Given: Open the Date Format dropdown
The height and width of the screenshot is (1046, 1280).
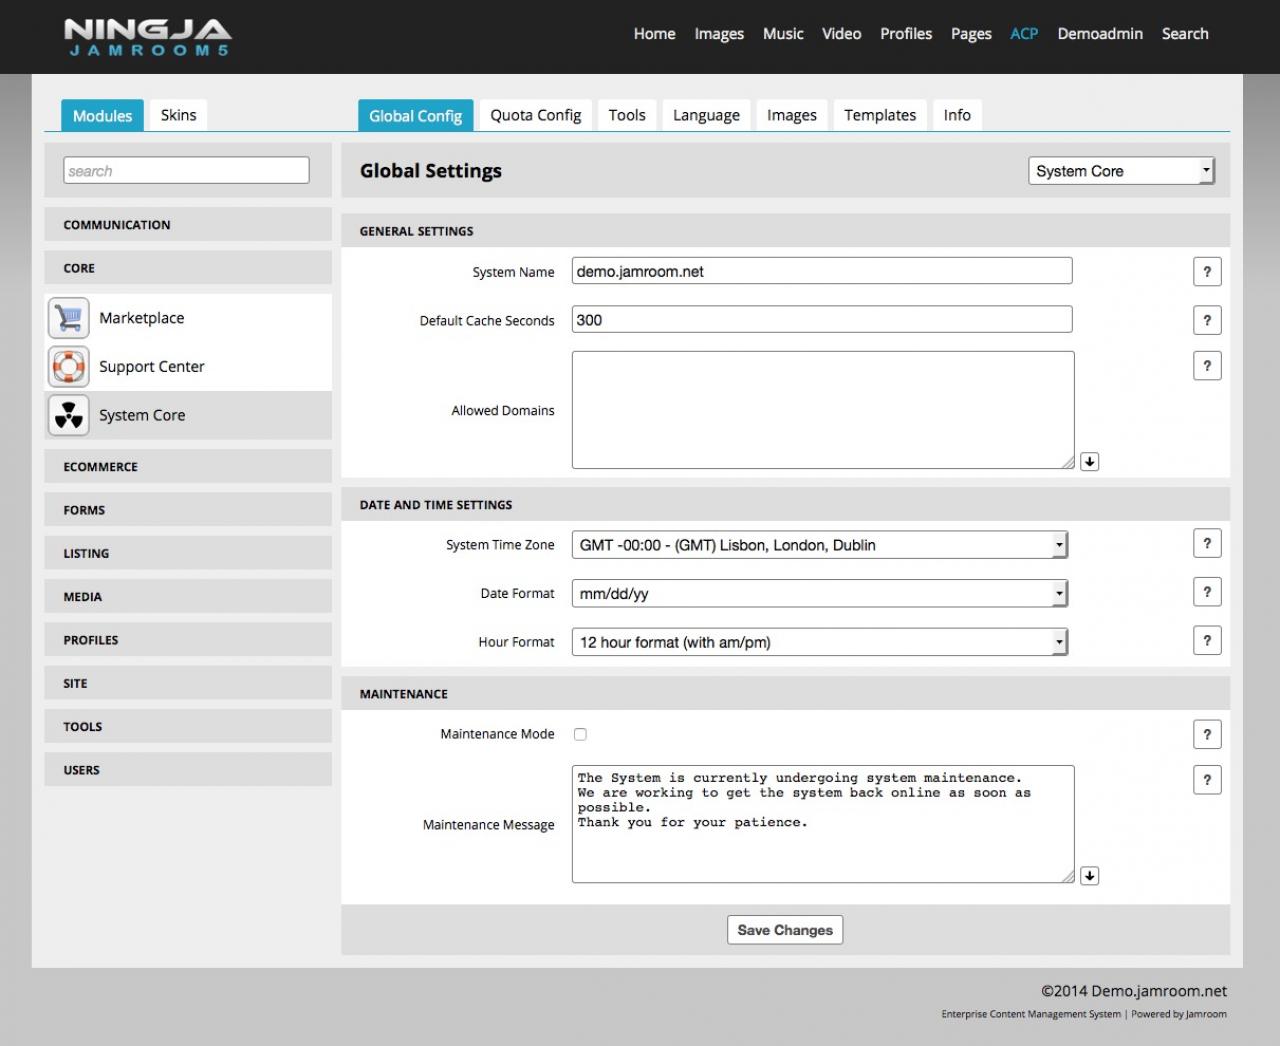Looking at the screenshot, I should pos(819,594).
